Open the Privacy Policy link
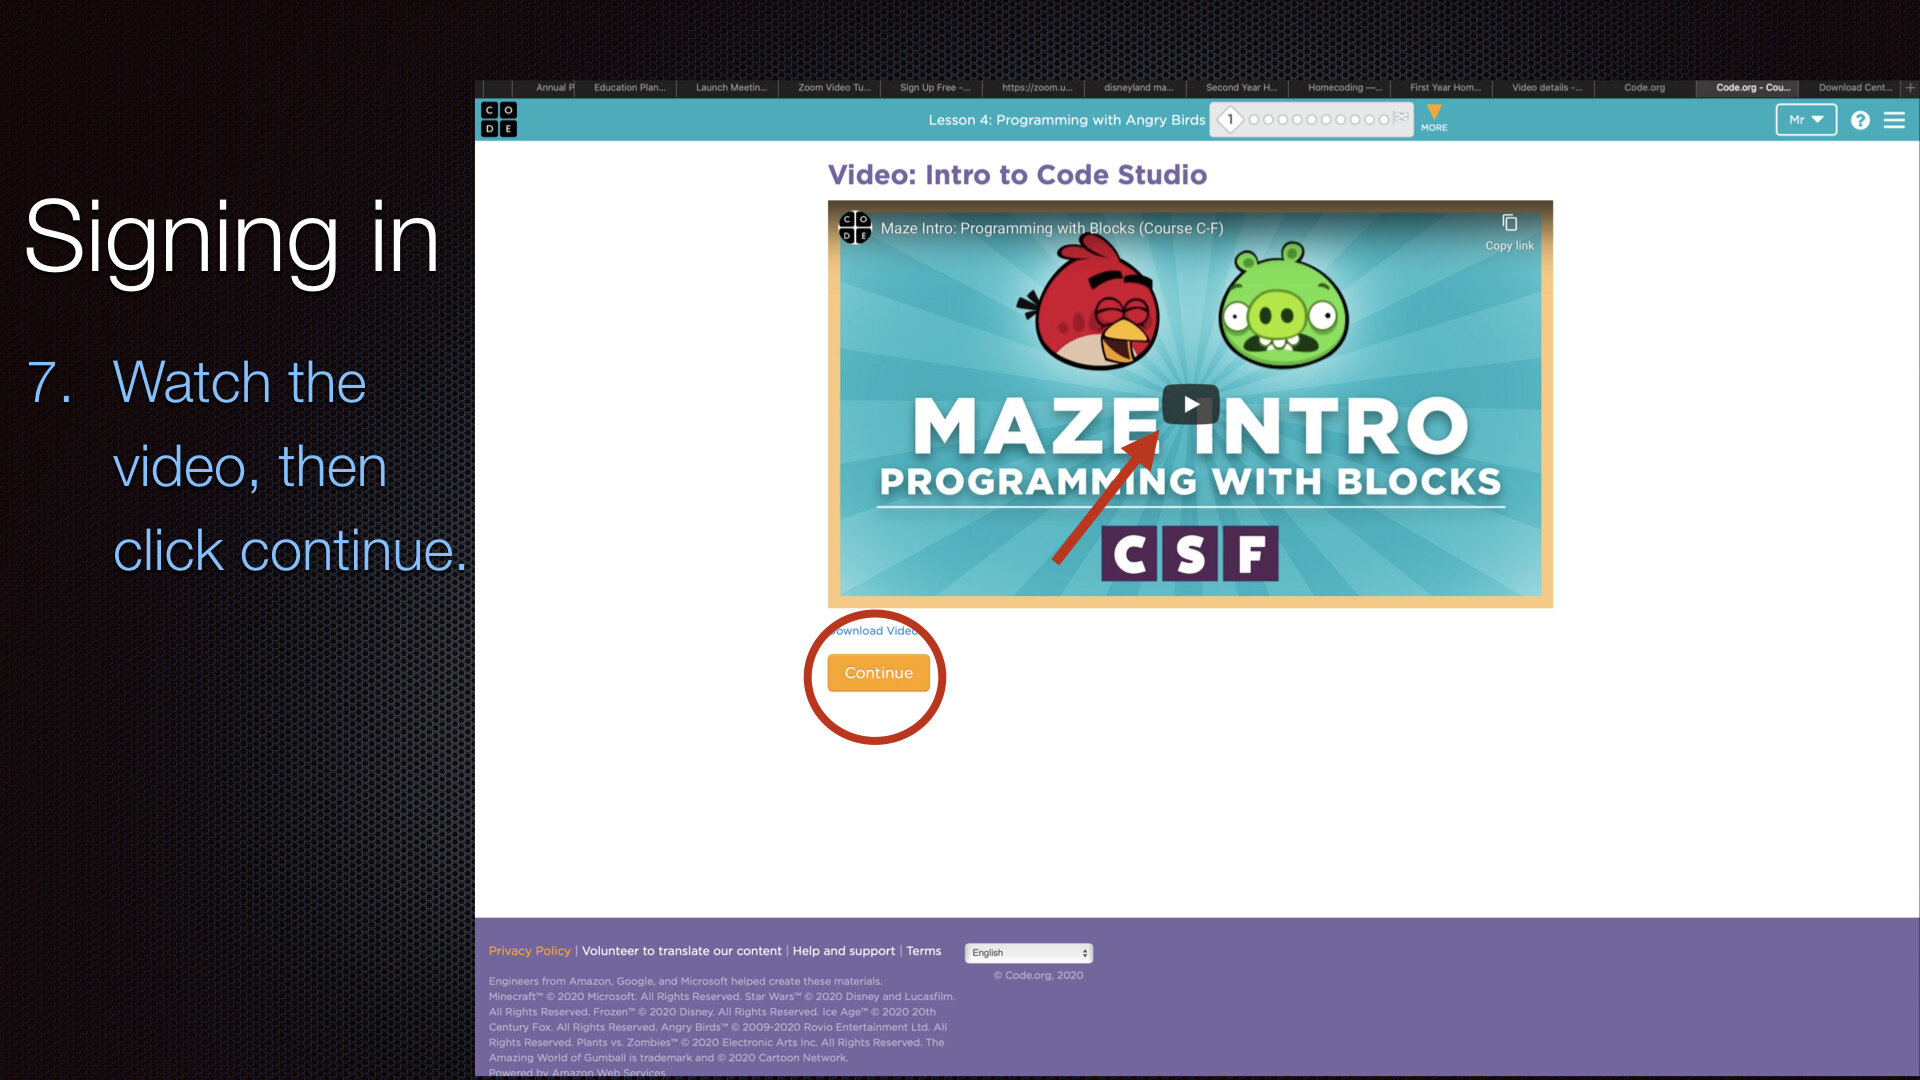This screenshot has width=1920, height=1080. [x=529, y=951]
